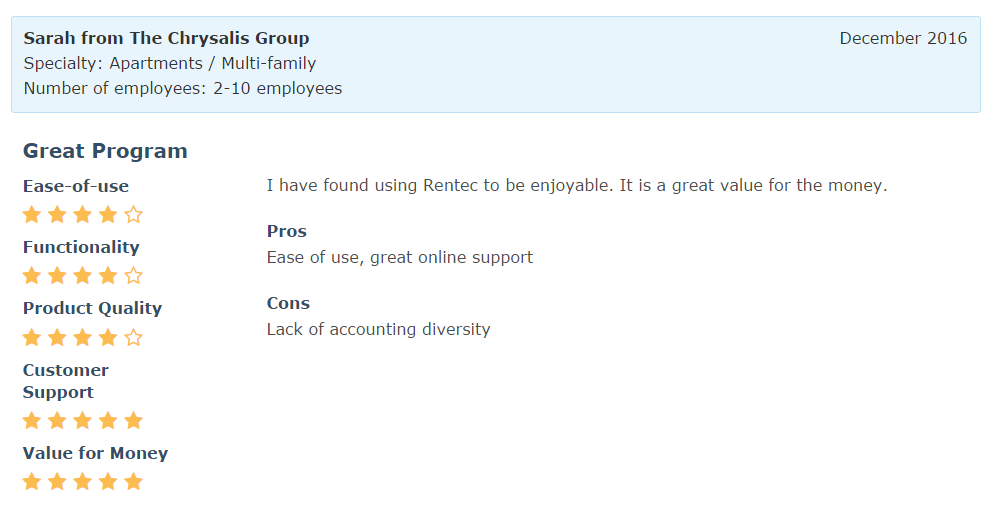Click the December 2016 review date
The height and width of the screenshot is (512, 994).
(x=903, y=39)
